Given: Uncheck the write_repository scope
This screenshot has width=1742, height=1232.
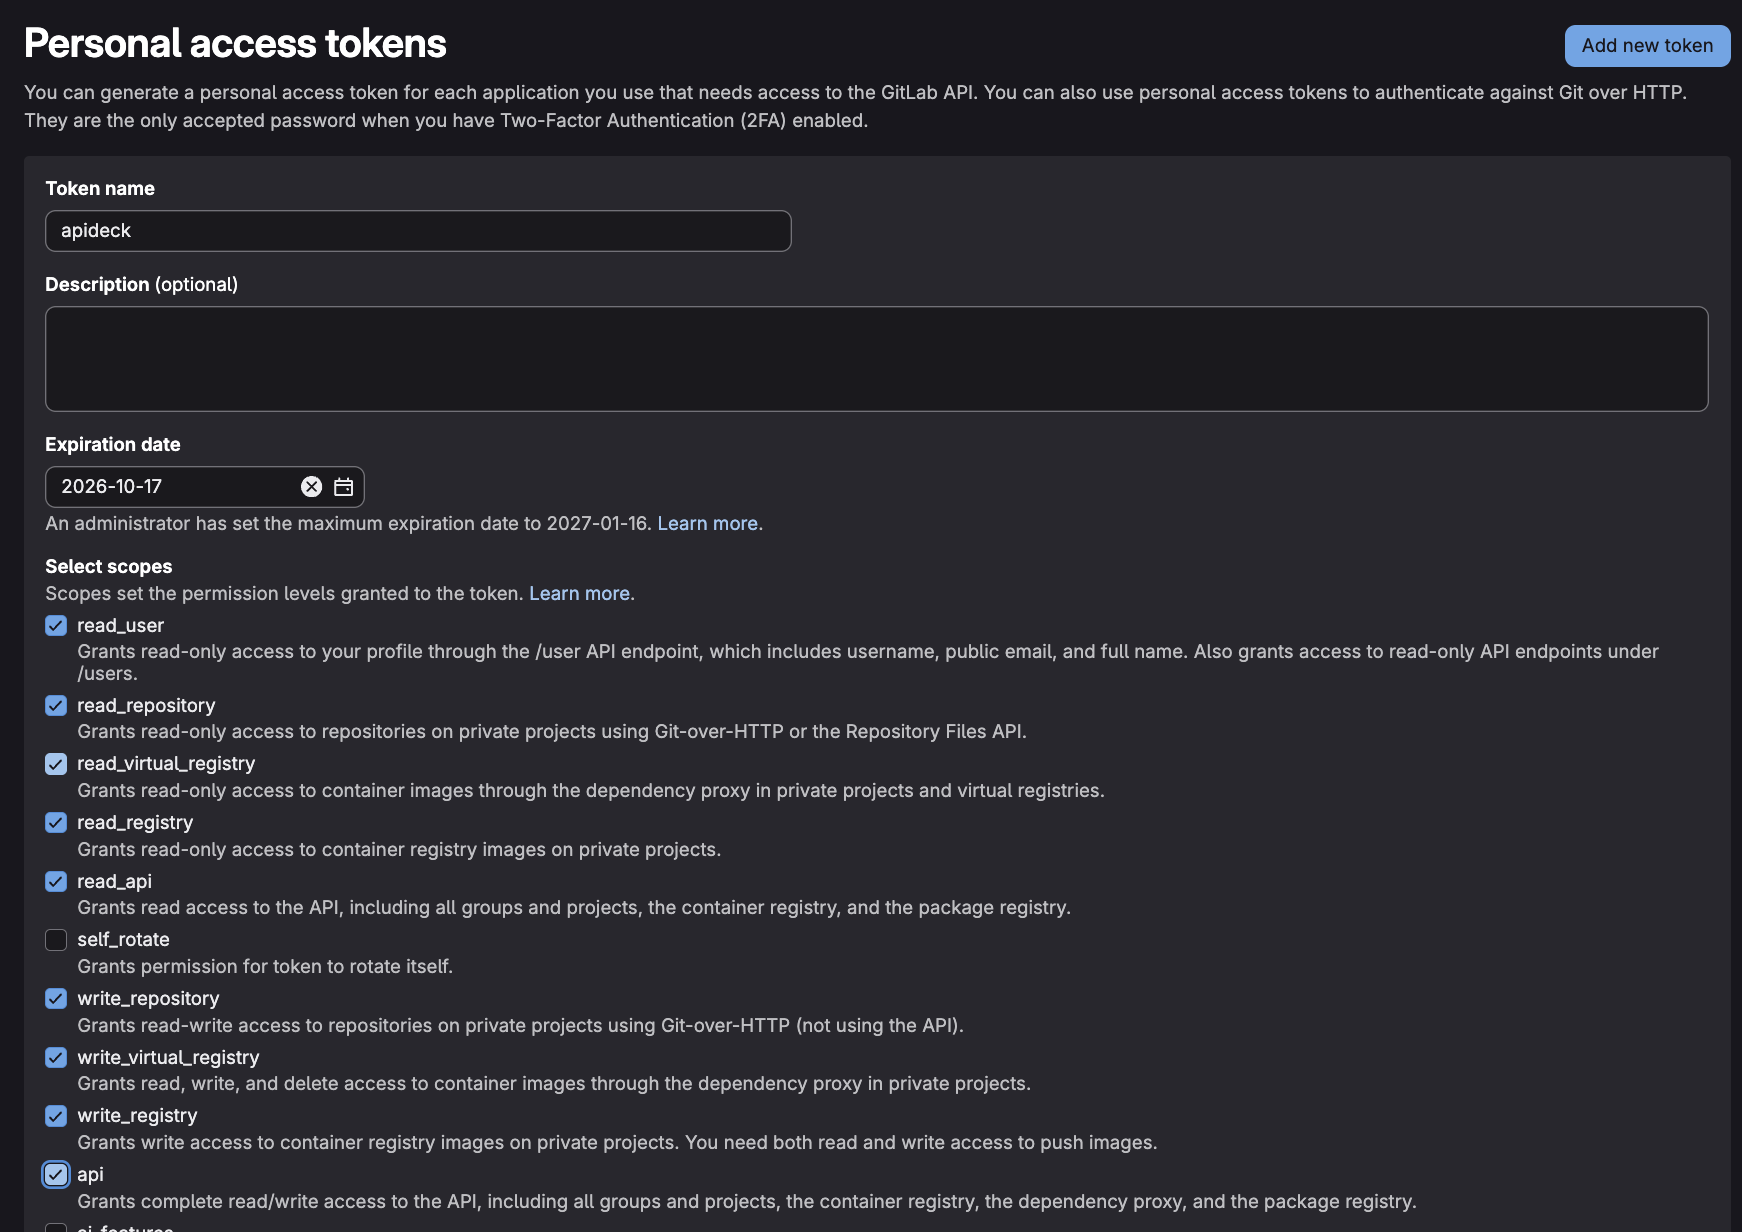Looking at the screenshot, I should 55,998.
